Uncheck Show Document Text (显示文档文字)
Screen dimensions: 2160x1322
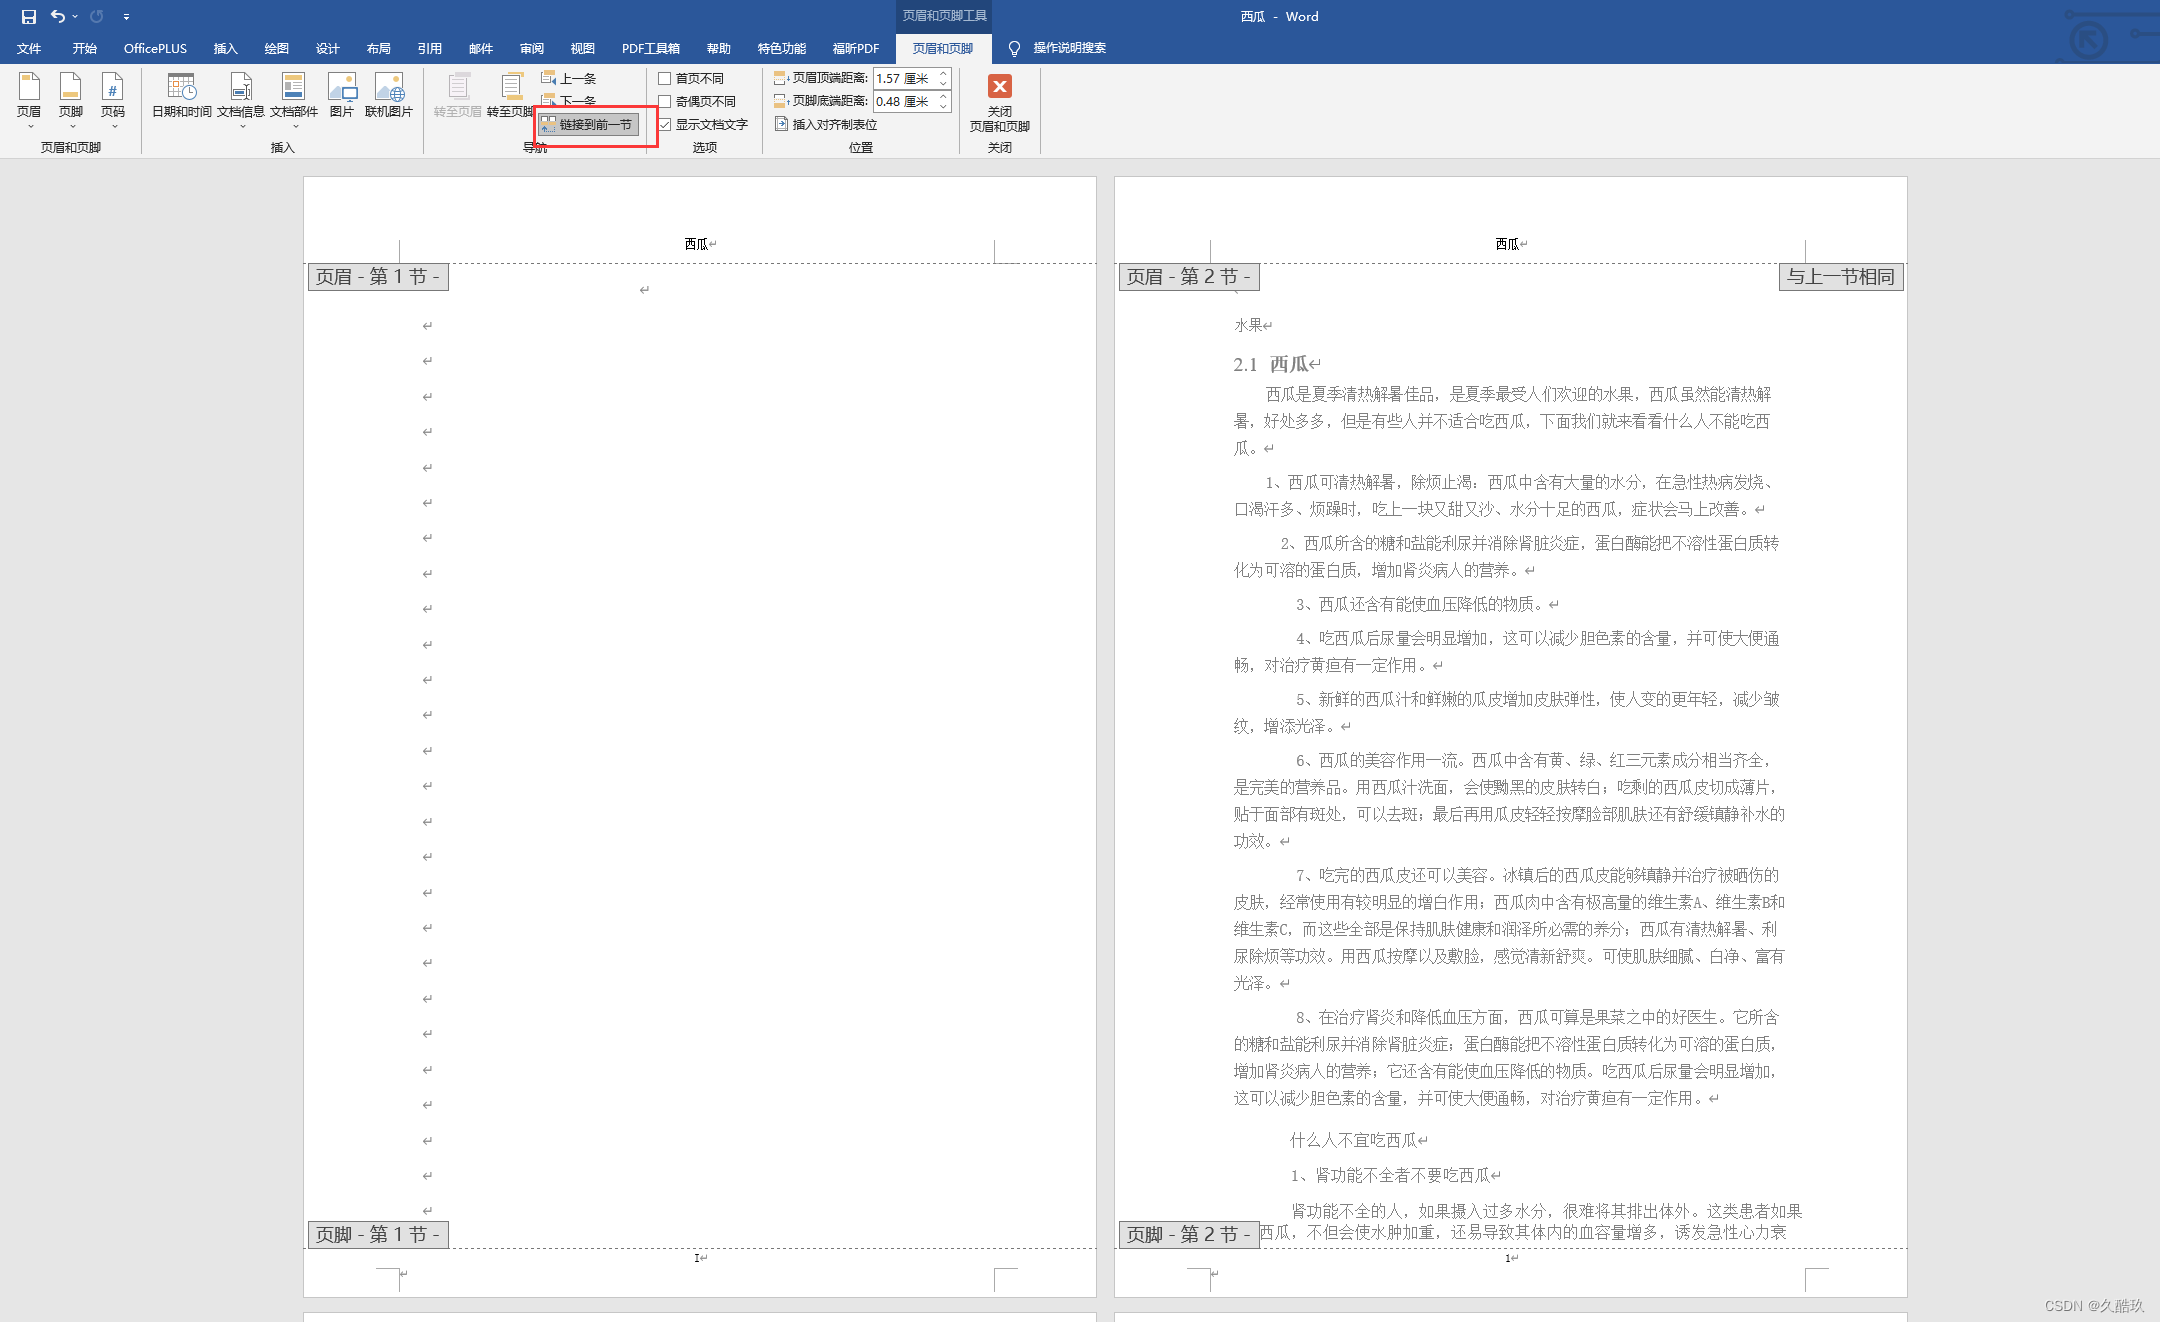665,124
